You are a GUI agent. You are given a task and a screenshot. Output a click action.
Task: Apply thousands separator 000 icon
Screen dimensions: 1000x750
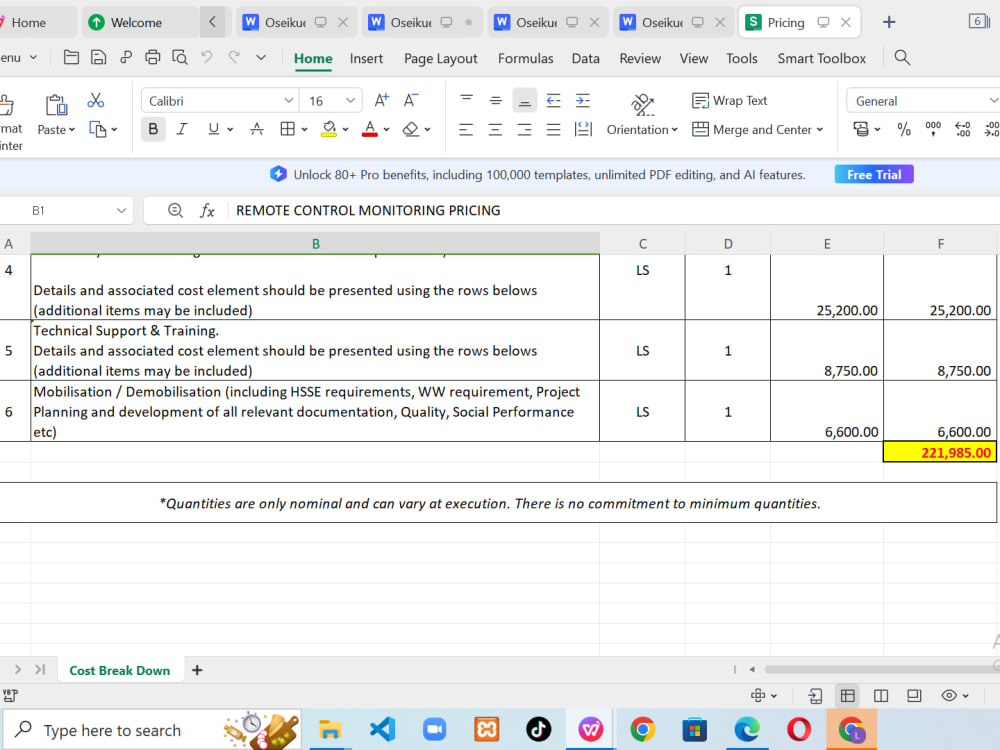[933, 129]
